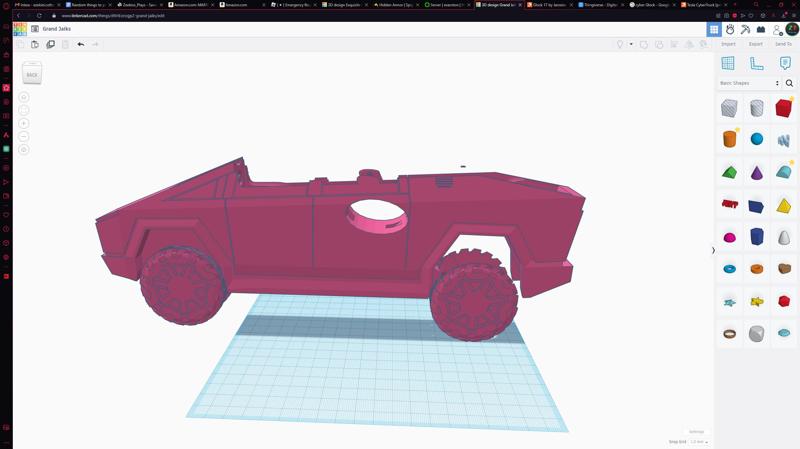The width and height of the screenshot is (800, 449).
Task: Collapse the shapes panel with the chevron
Action: pos(713,251)
